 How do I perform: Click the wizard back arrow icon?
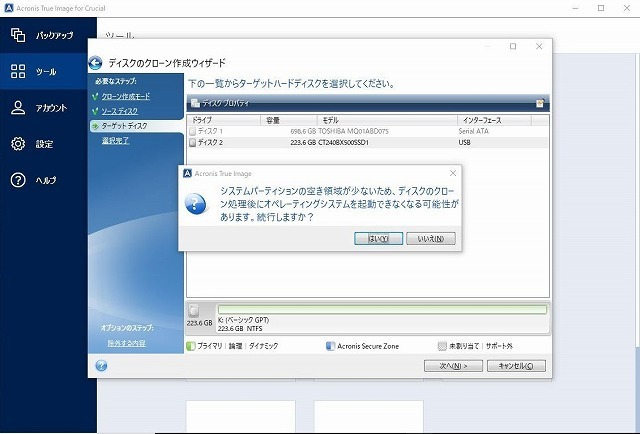click(96, 63)
